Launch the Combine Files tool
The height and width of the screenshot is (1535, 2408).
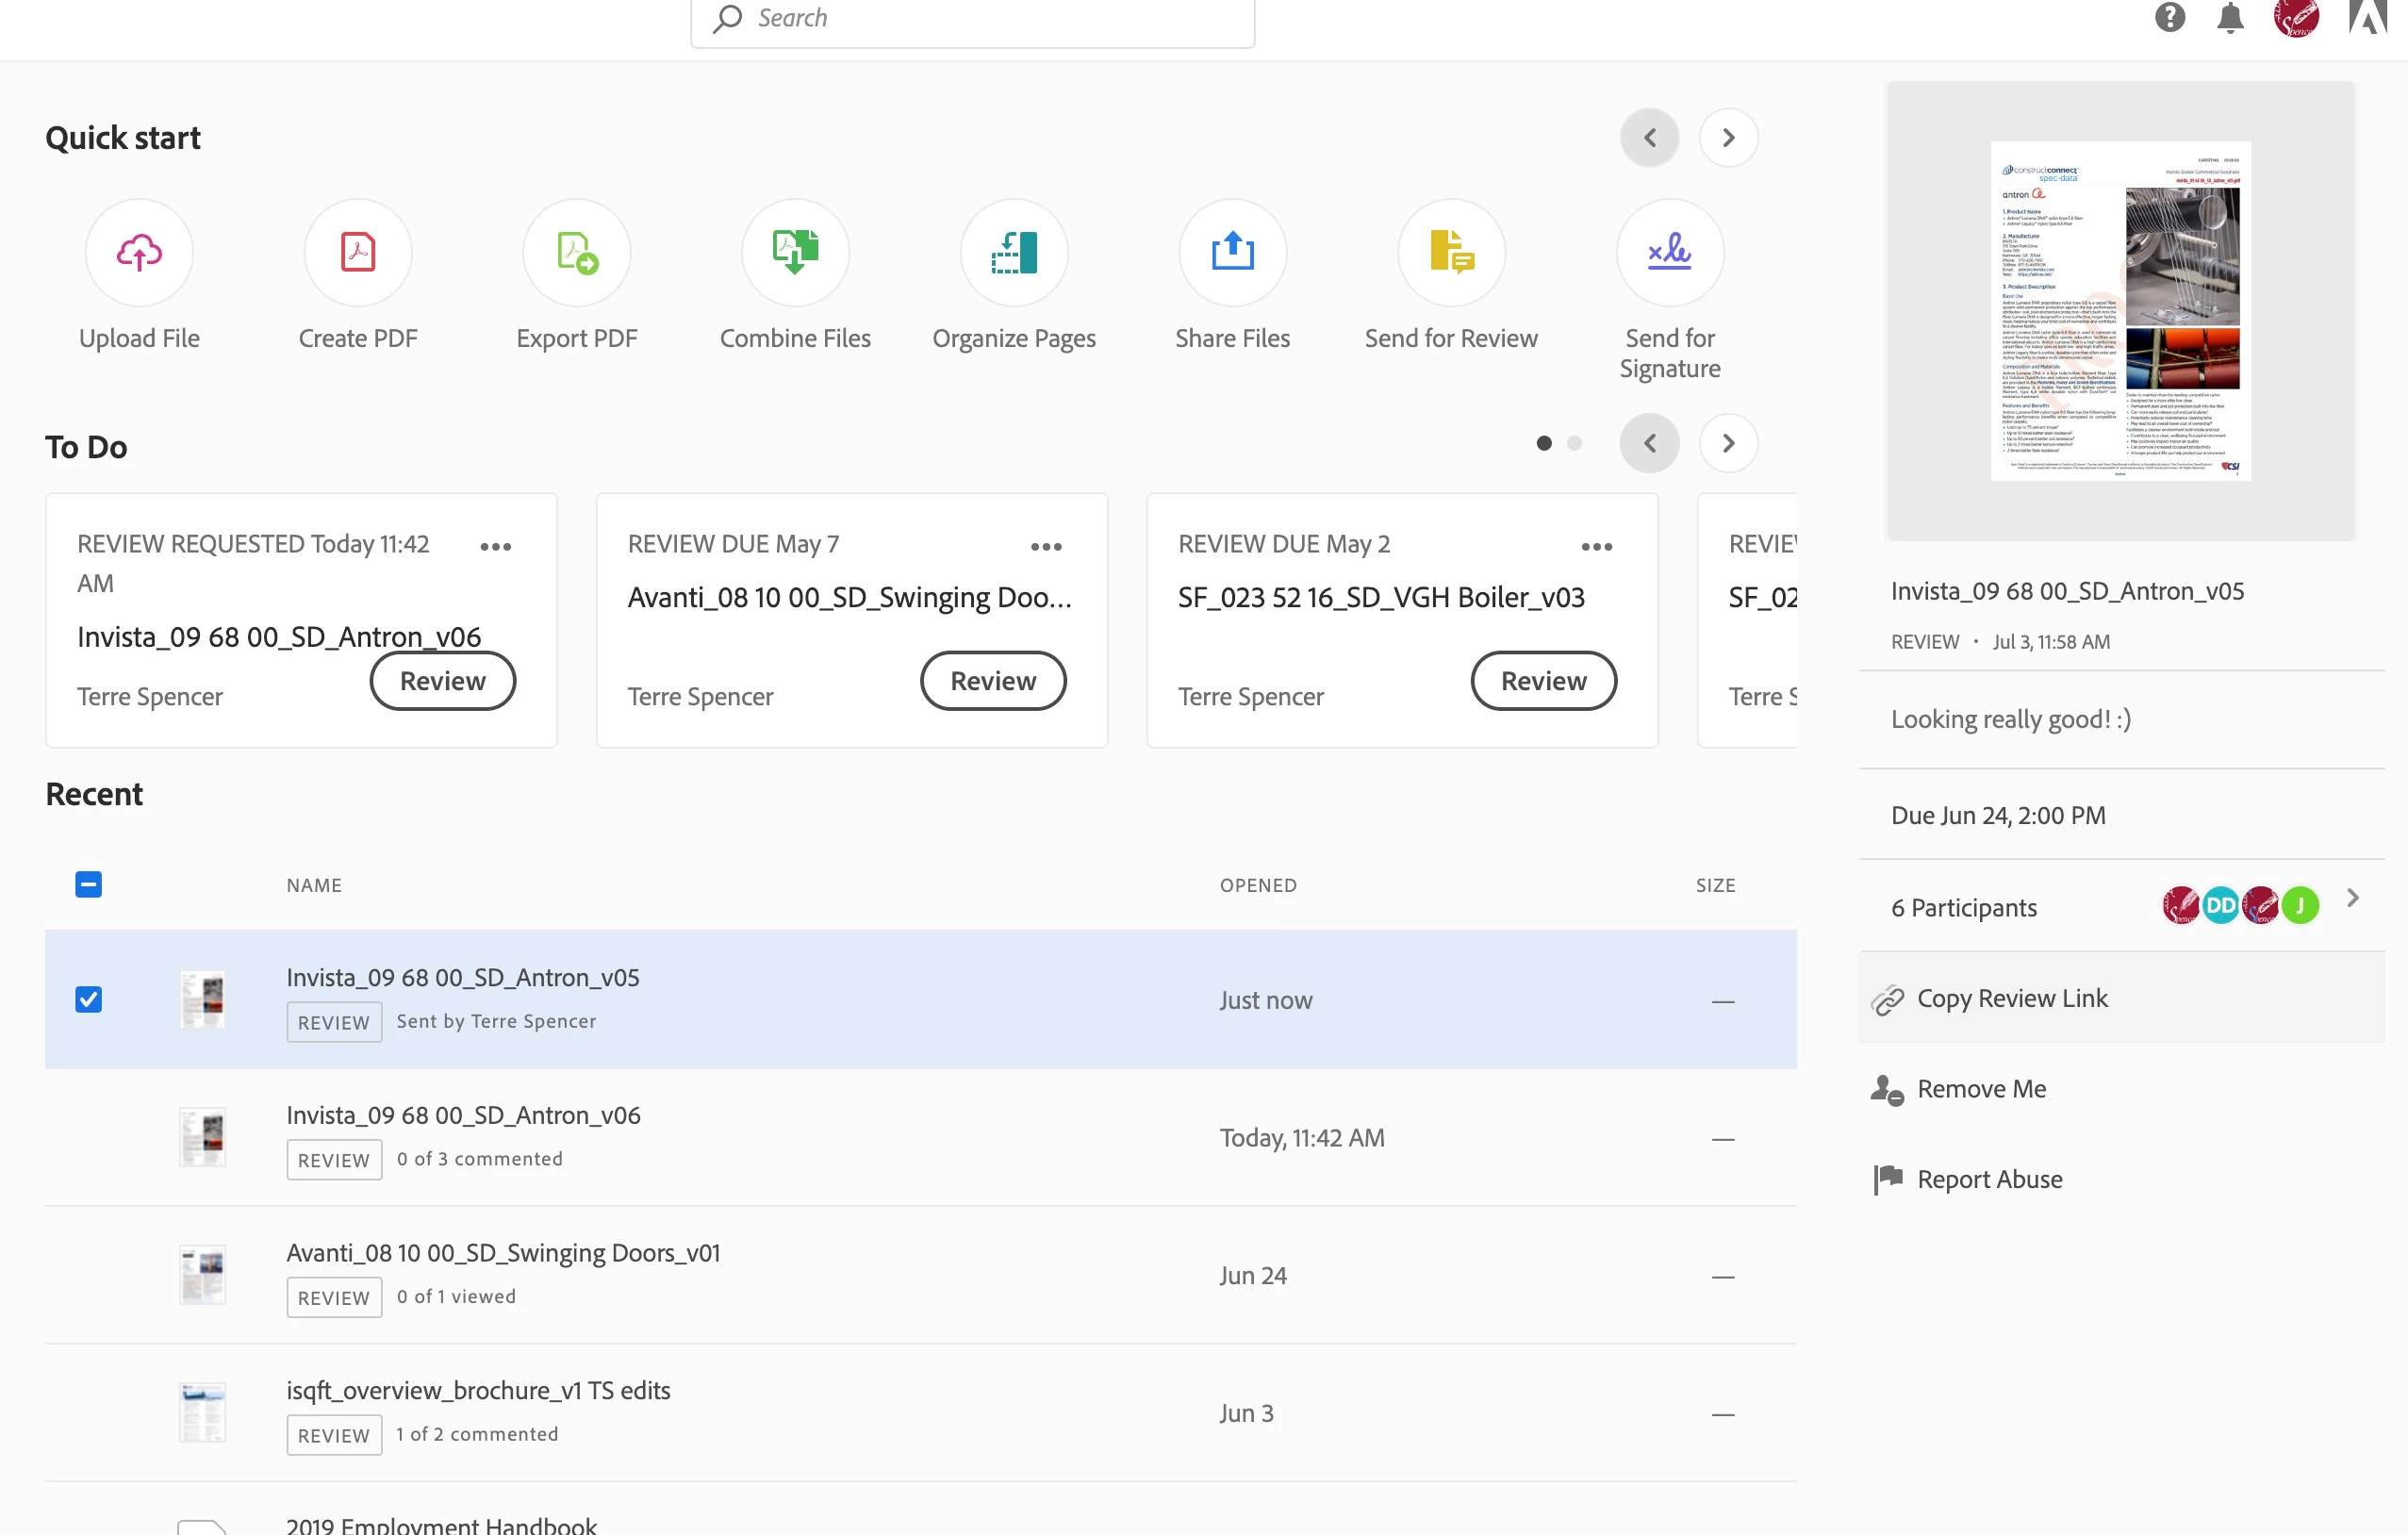pyautogui.click(x=795, y=252)
